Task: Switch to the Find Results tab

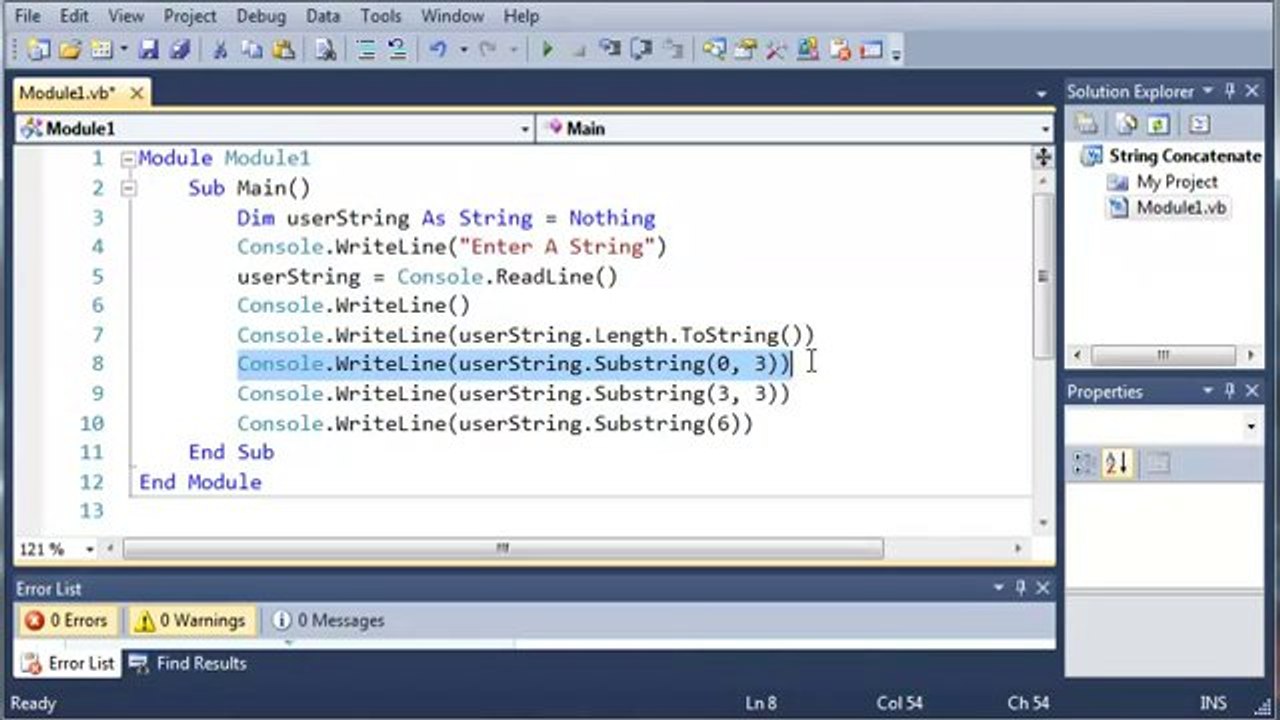Action: click(188, 663)
